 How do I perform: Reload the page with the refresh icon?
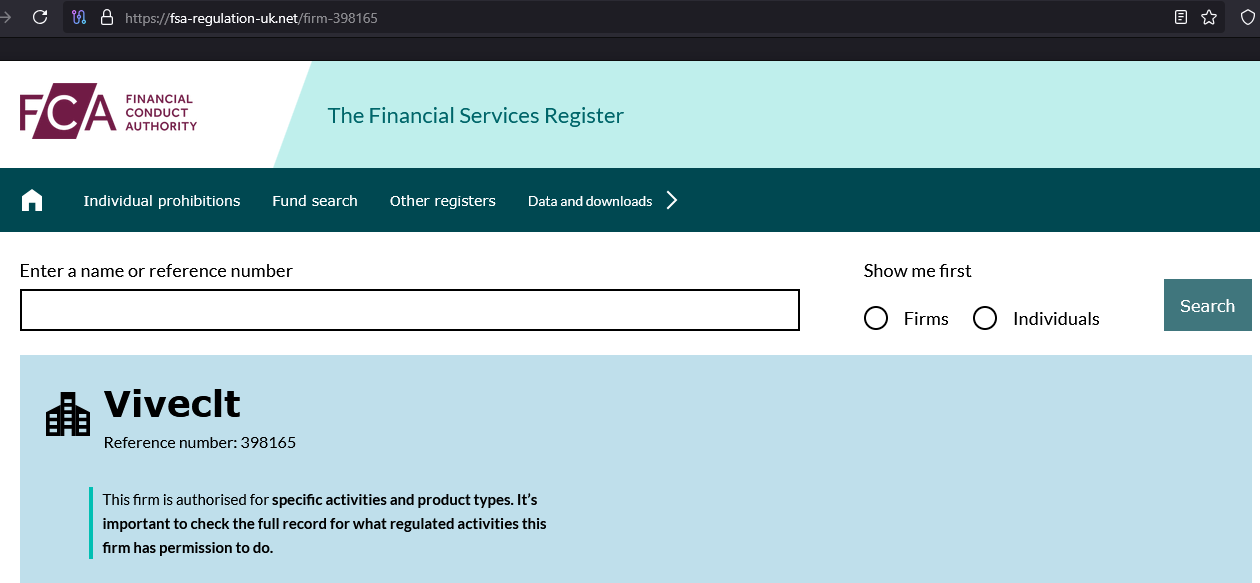(x=40, y=17)
